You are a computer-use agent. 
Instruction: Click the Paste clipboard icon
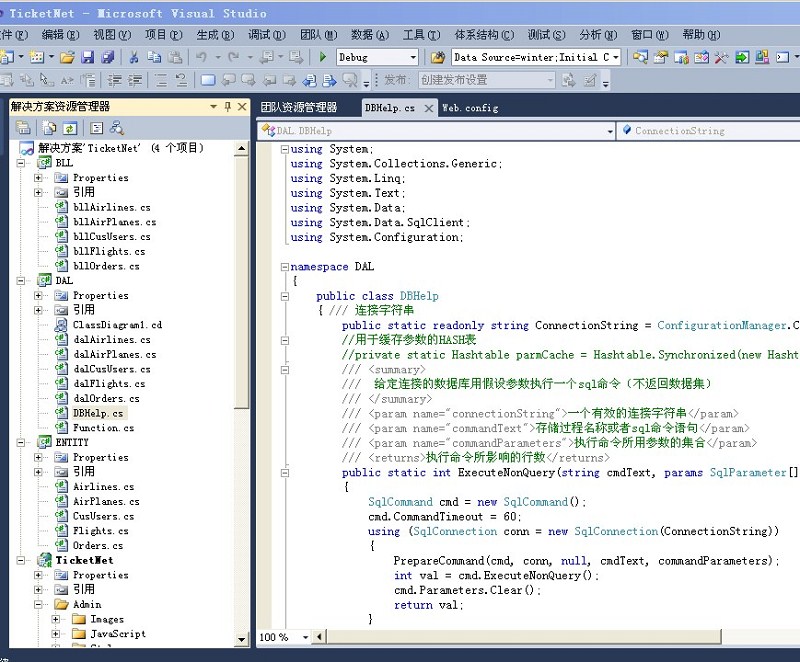pos(175,57)
